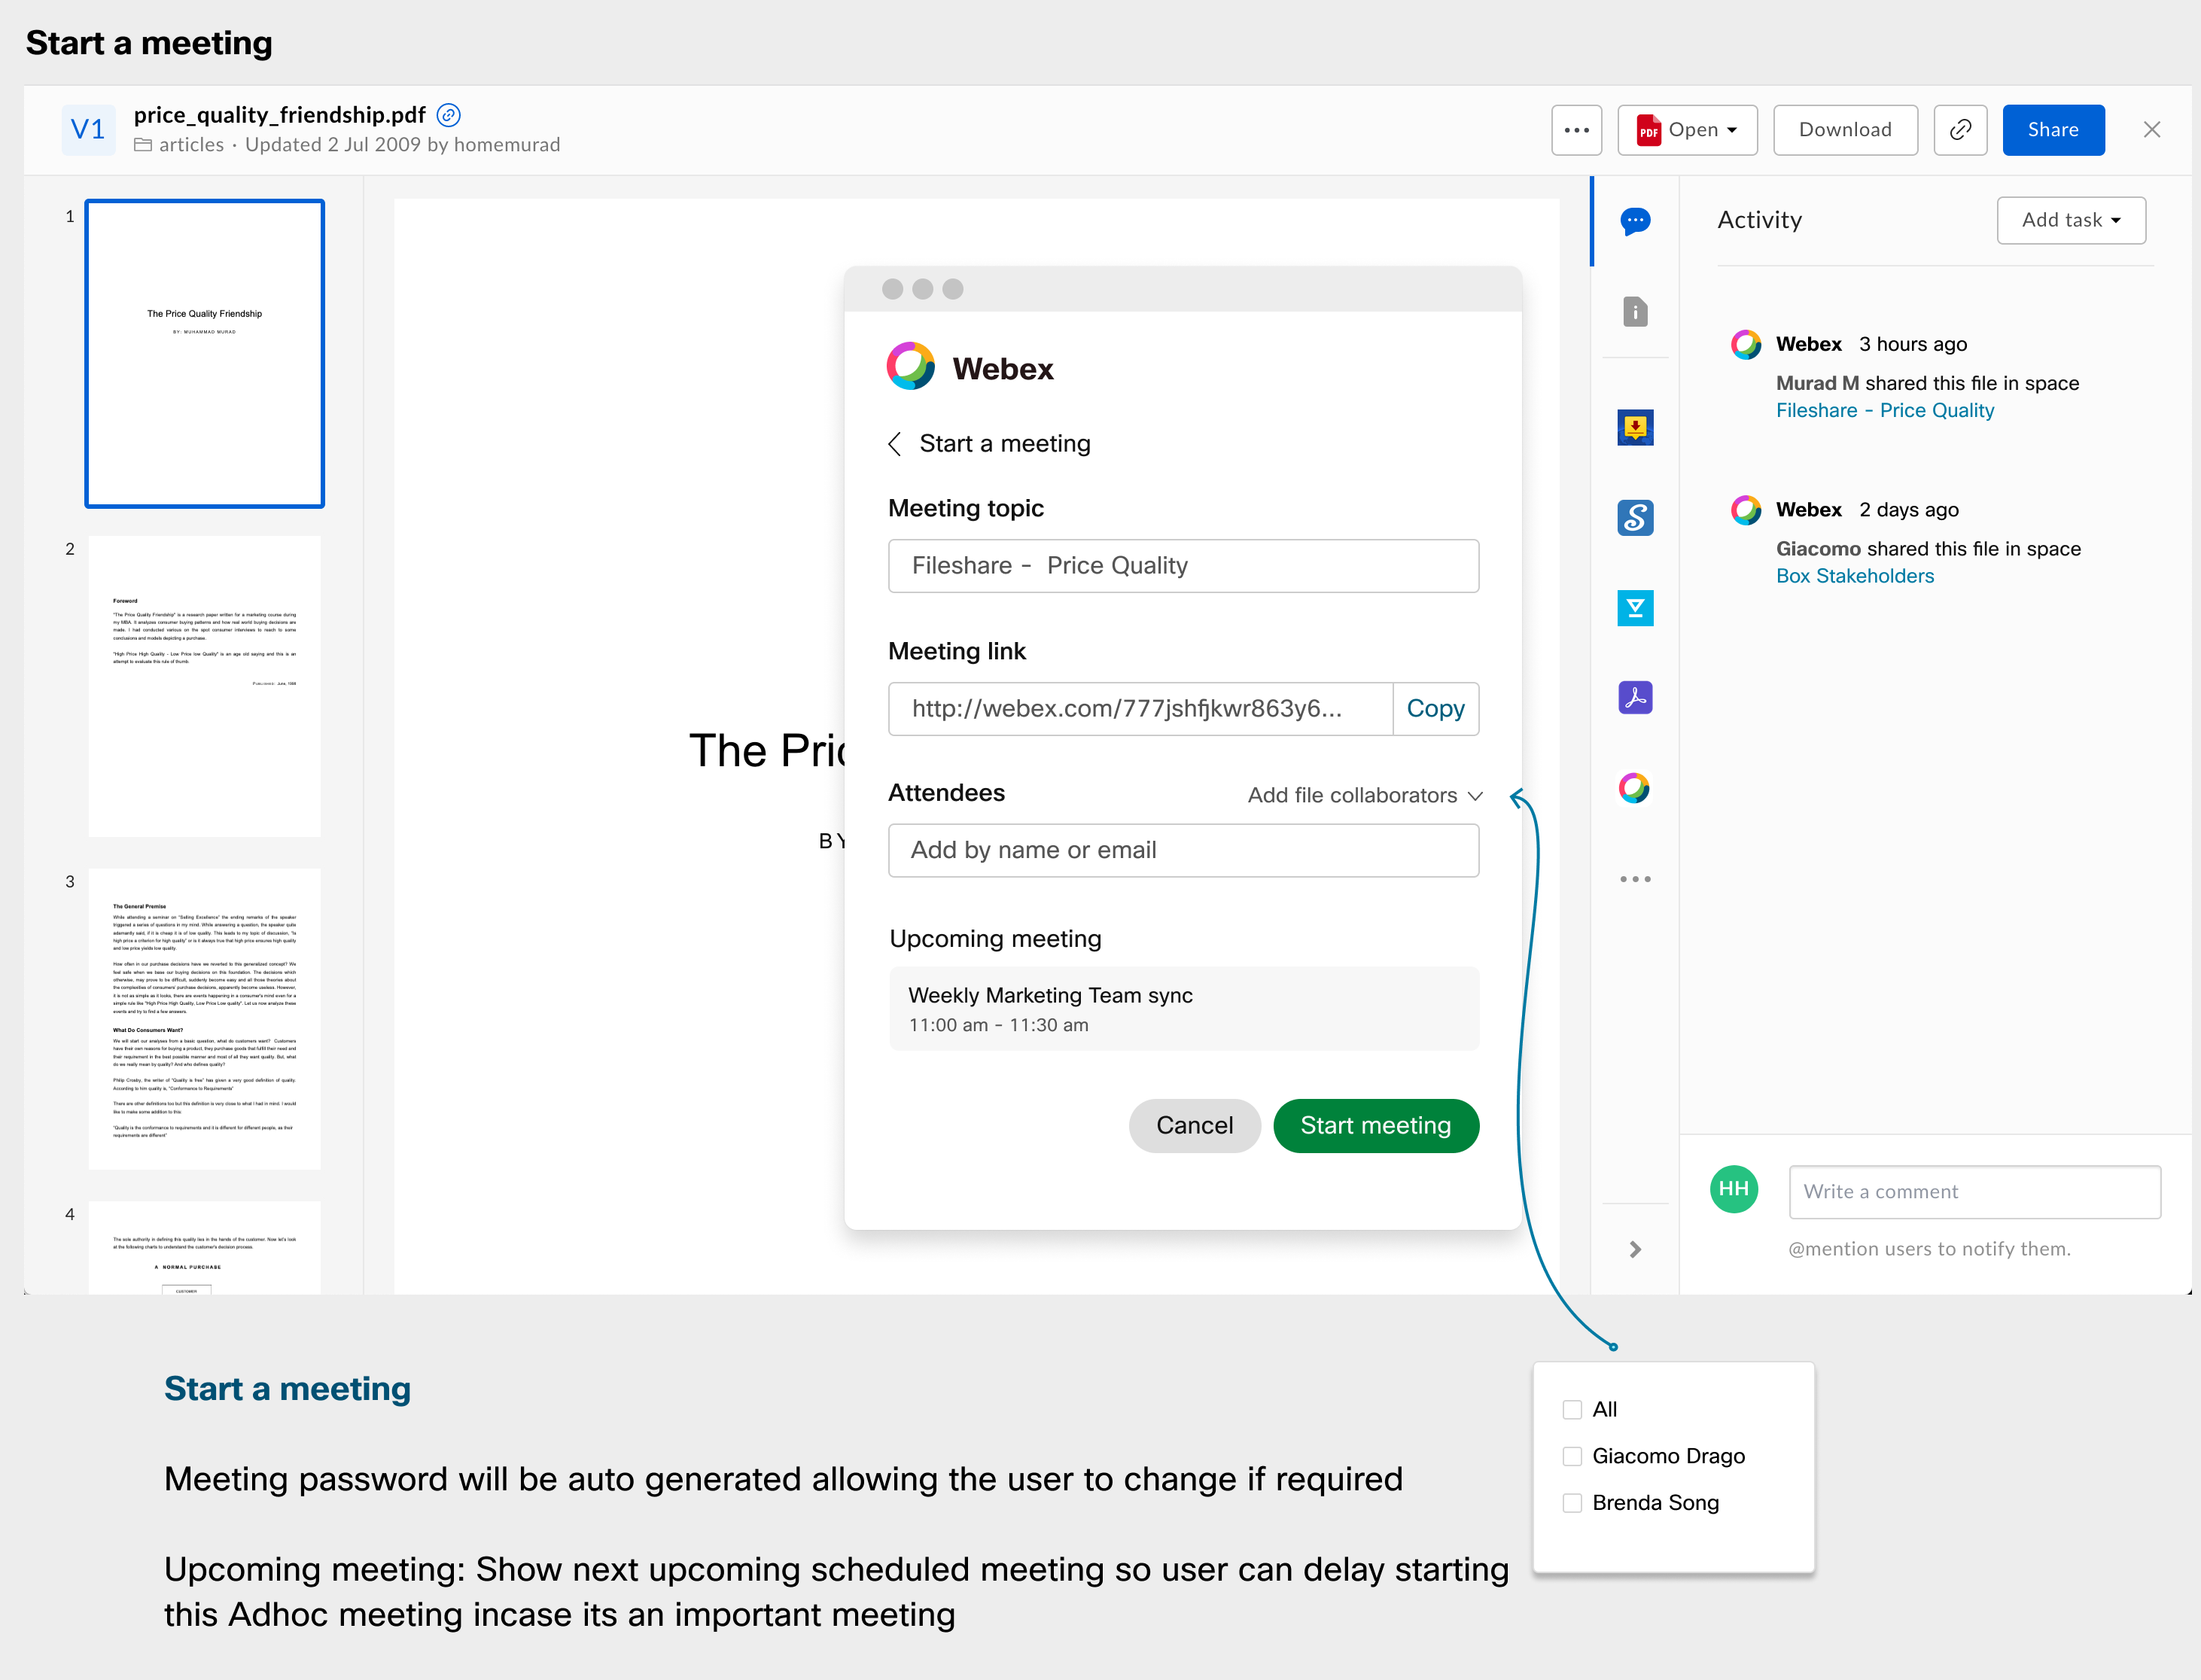
Task: Open the cyan sigma app integration icon
Action: click(x=1635, y=607)
